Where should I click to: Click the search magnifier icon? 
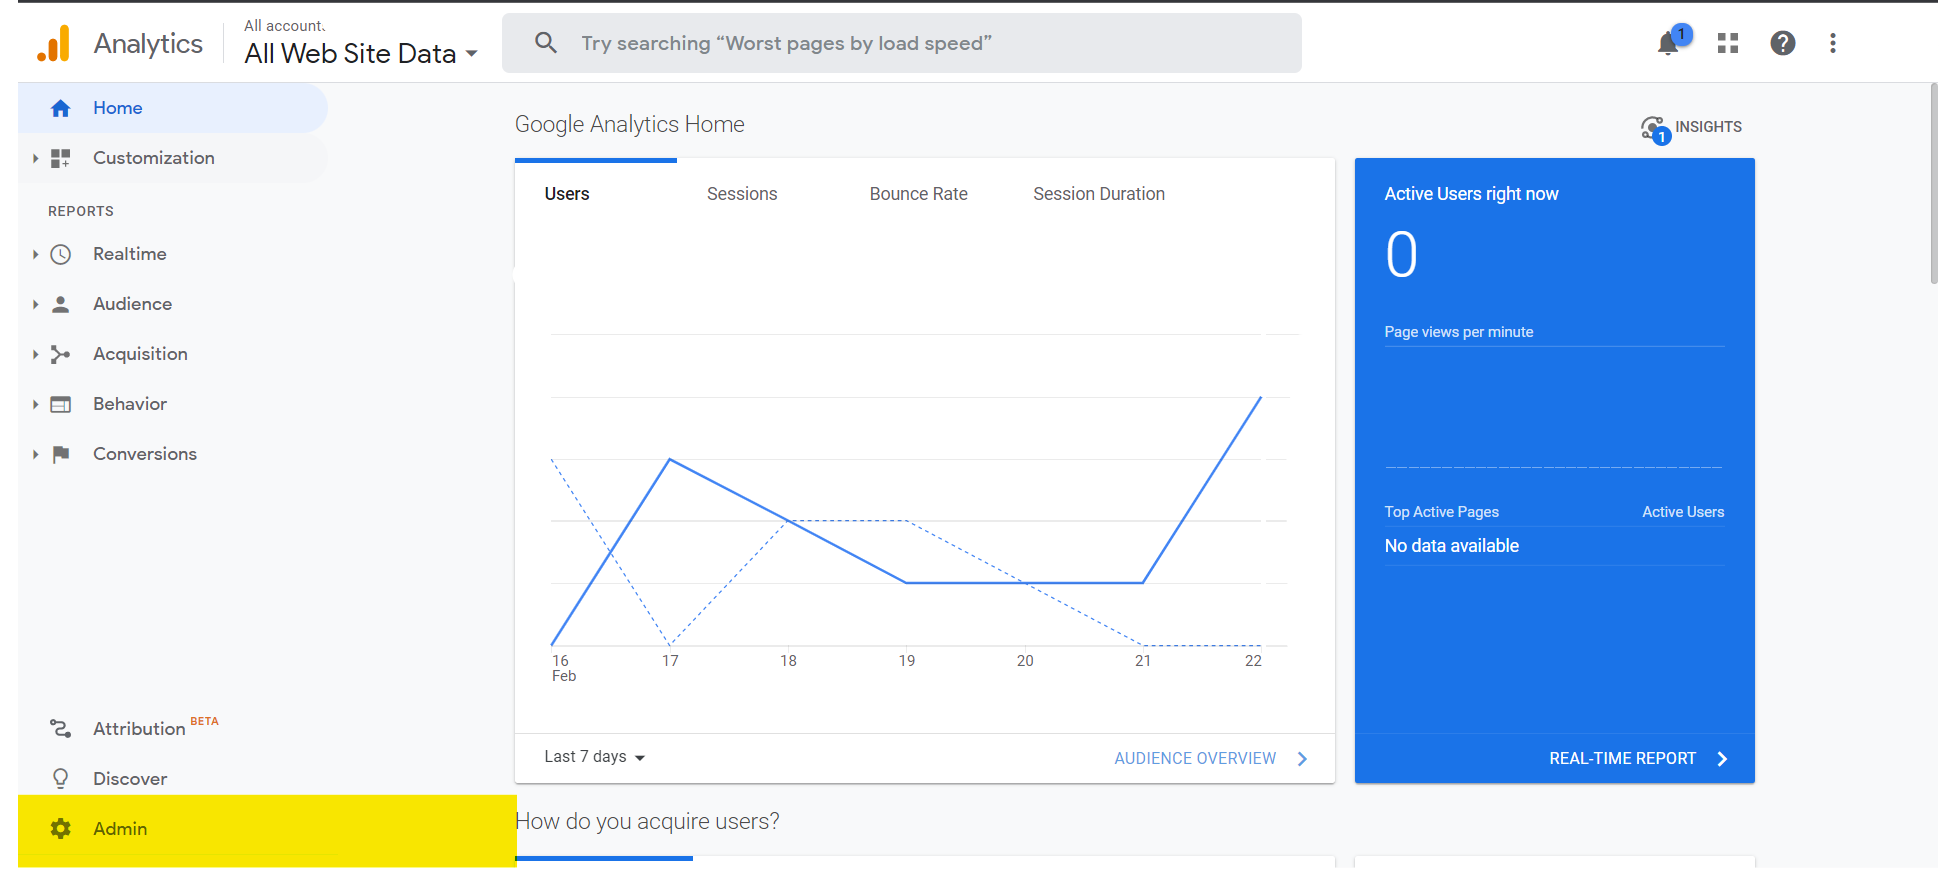point(546,43)
